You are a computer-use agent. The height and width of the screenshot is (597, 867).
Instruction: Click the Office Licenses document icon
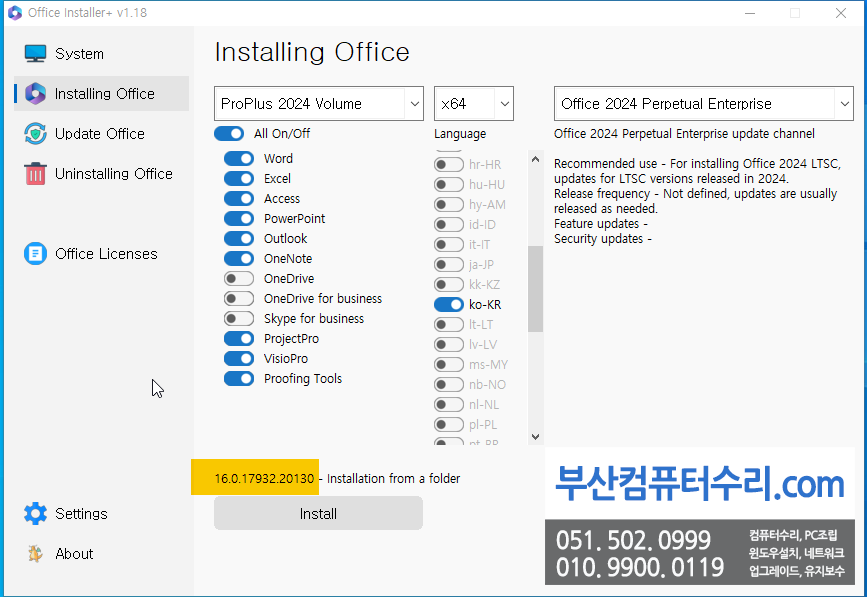click(35, 254)
